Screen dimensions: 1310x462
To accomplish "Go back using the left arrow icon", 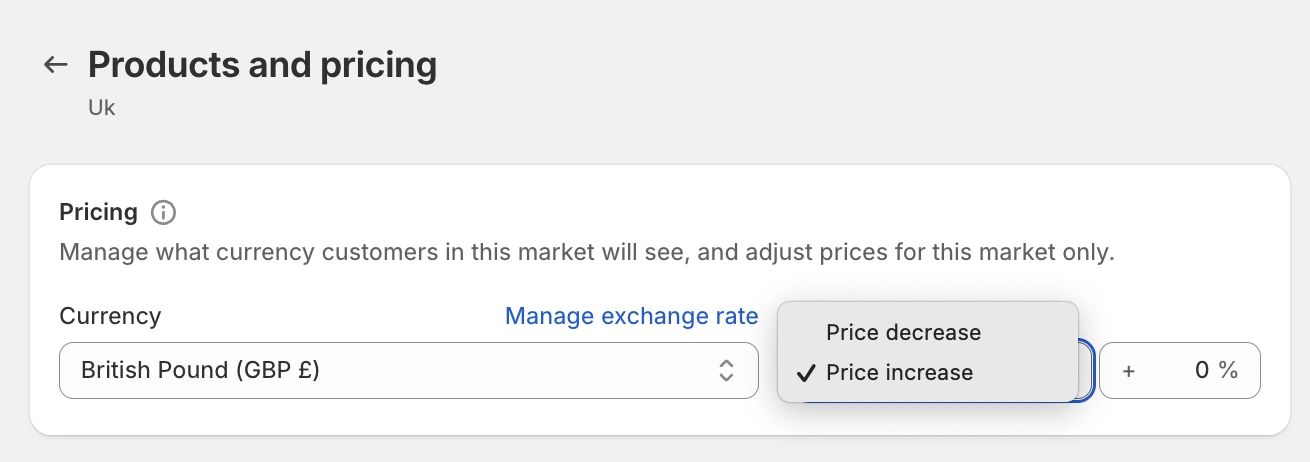I will 55,65.
